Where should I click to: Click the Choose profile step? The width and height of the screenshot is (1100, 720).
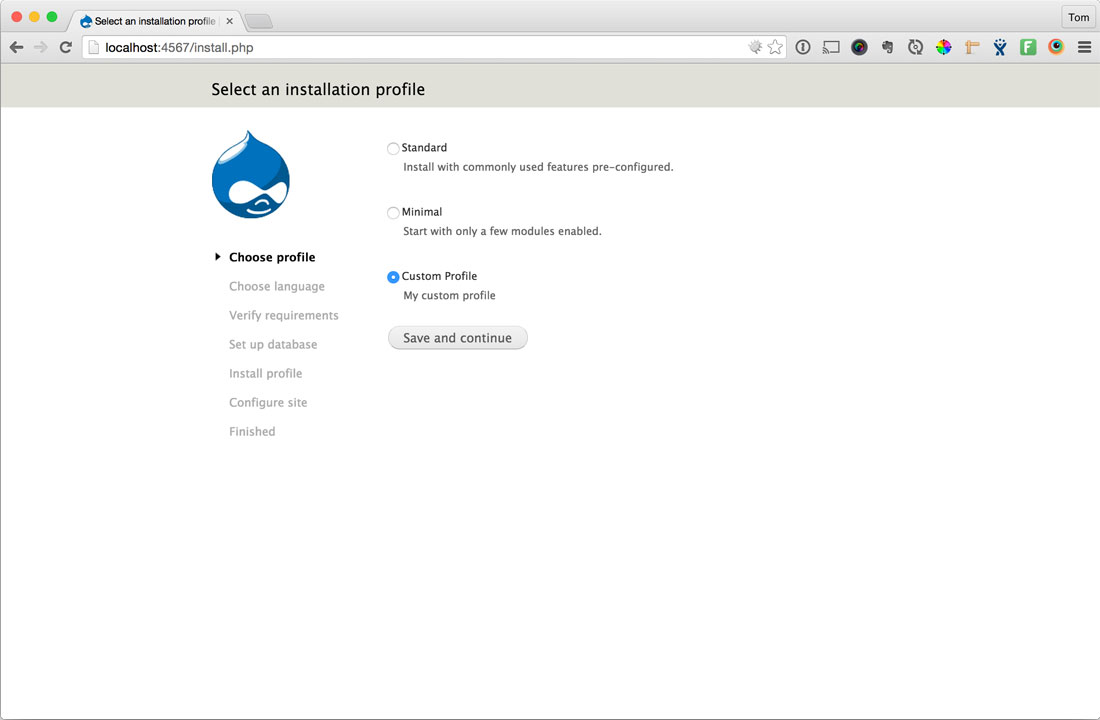(x=272, y=257)
